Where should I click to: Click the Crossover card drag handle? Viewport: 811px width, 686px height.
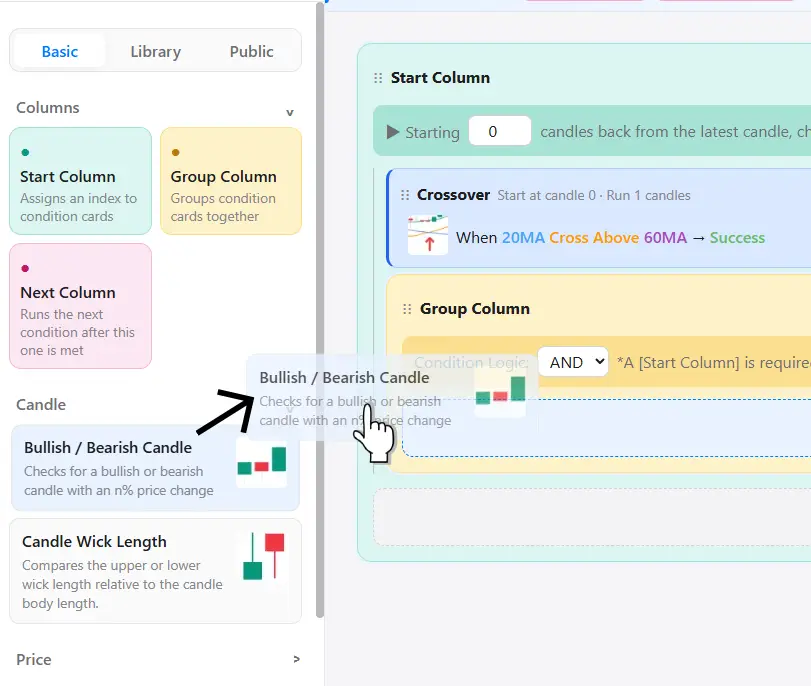pyautogui.click(x=405, y=196)
